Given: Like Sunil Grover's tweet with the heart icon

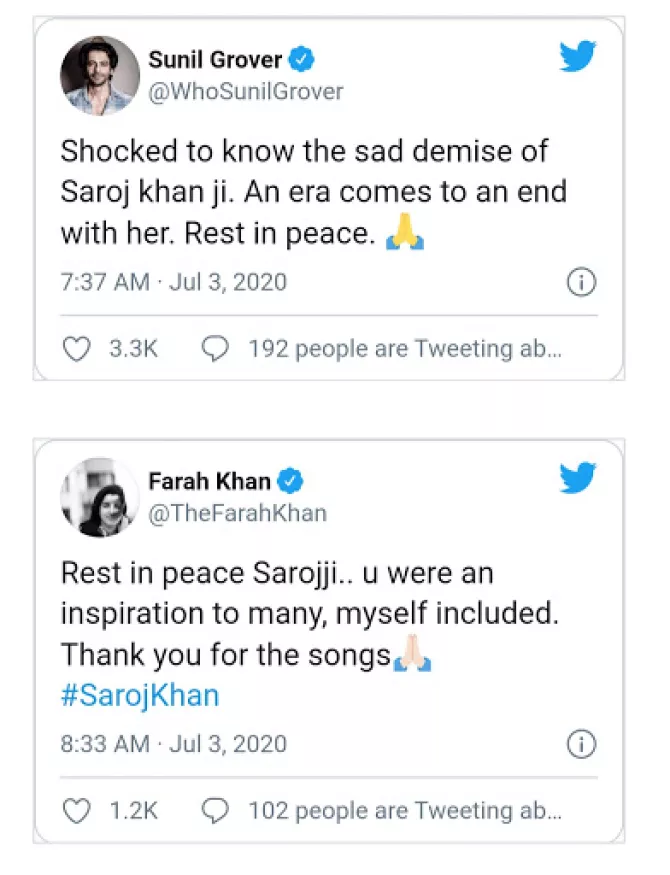Looking at the screenshot, I should coord(78,348).
